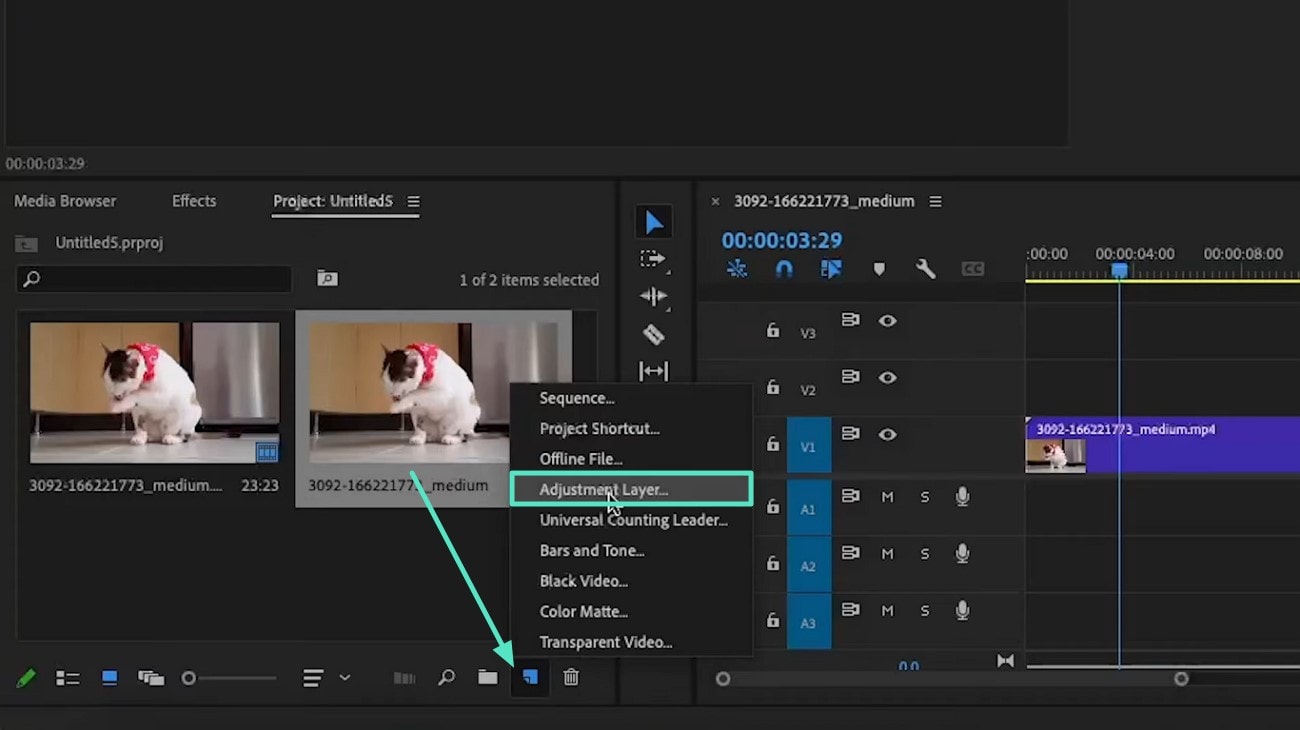Toggle Snap in the timeline
1300x730 pixels.
pyautogui.click(x=783, y=268)
